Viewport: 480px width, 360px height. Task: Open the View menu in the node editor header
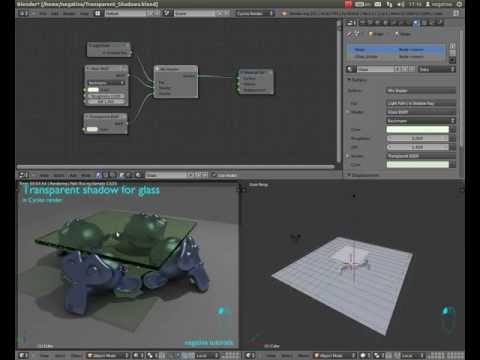44,175
